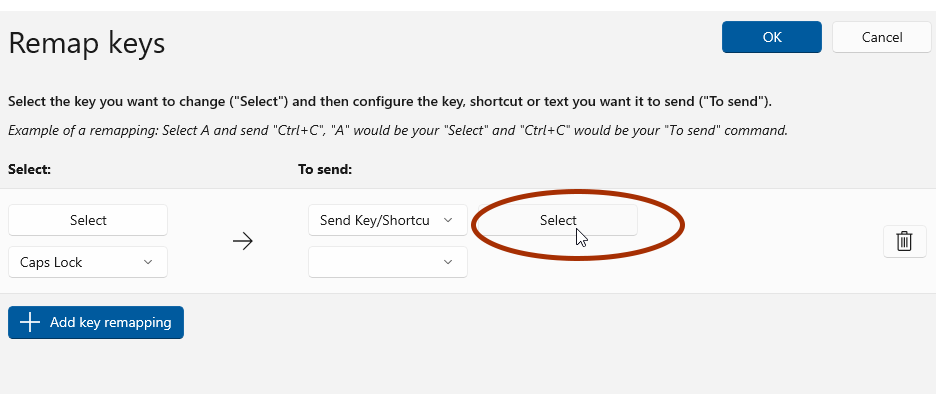Click the chevron on the empty dropdown
Image resolution: width=936 pixels, height=394 pixels.
pyautogui.click(x=448, y=262)
